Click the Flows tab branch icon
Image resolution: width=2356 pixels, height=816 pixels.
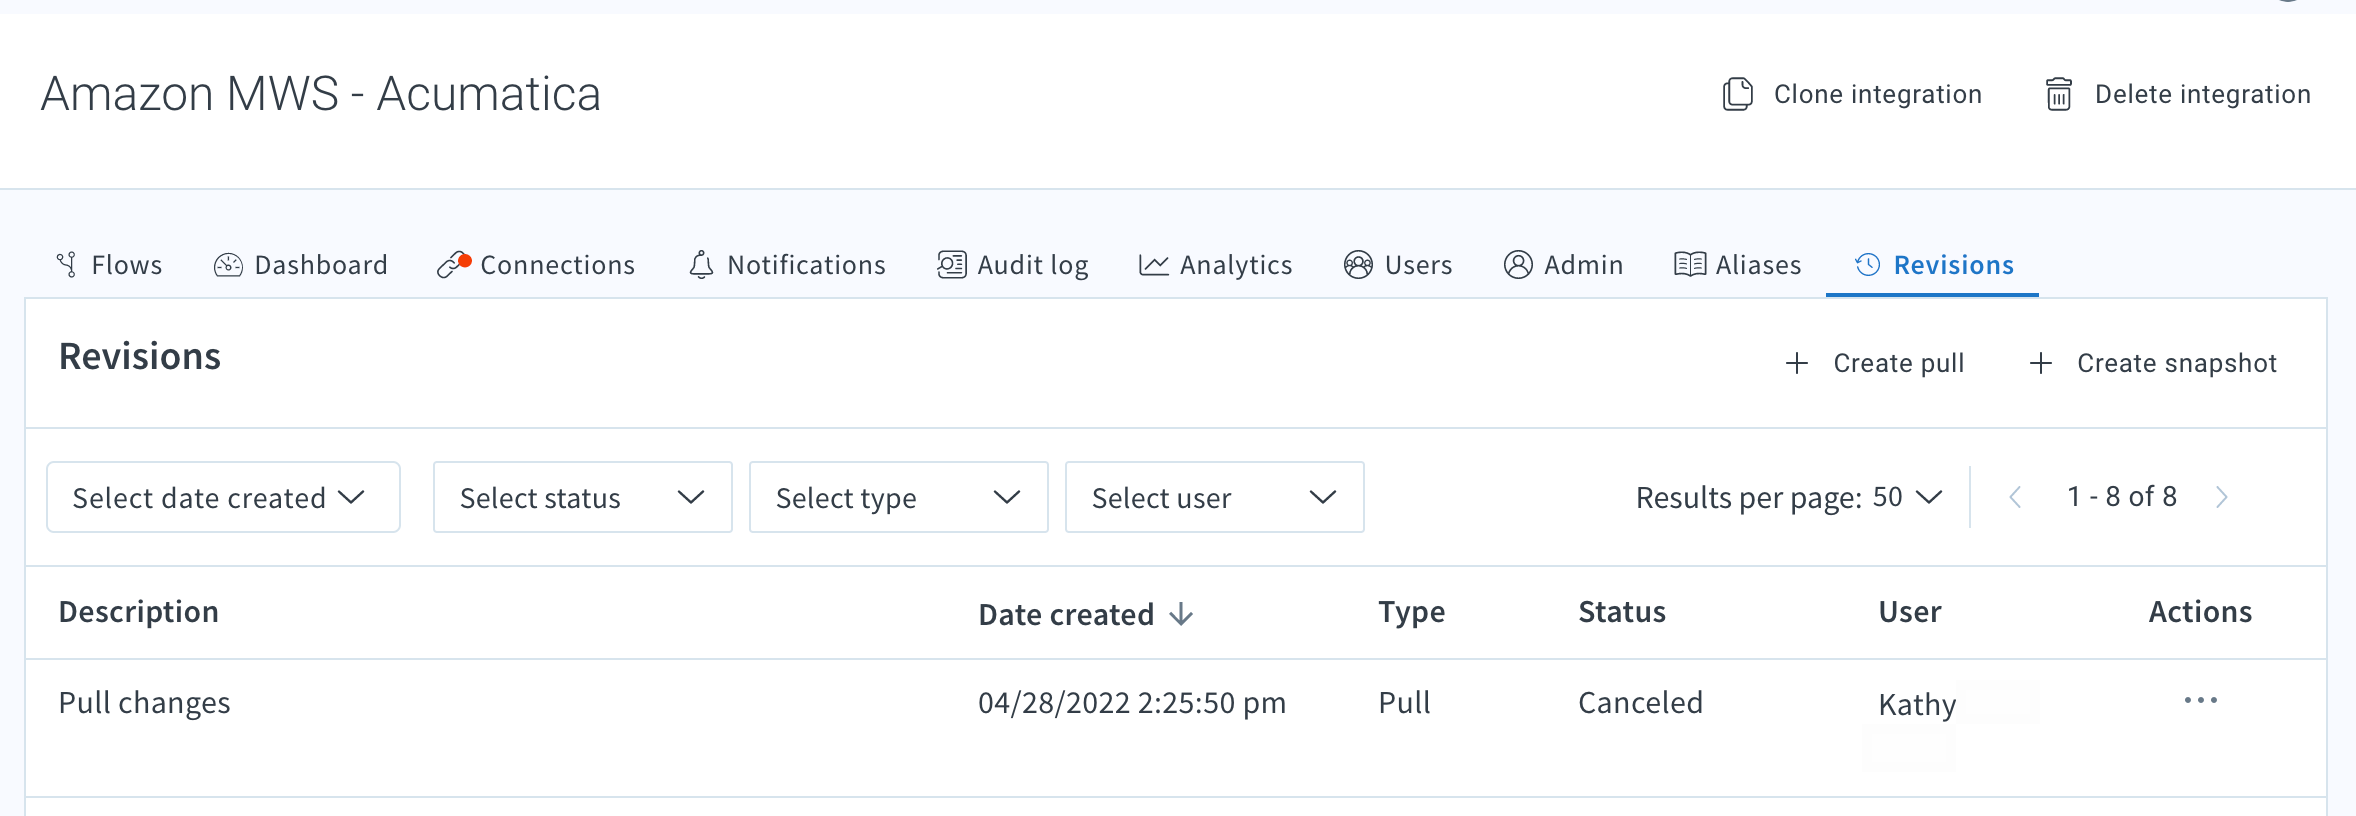(67, 265)
